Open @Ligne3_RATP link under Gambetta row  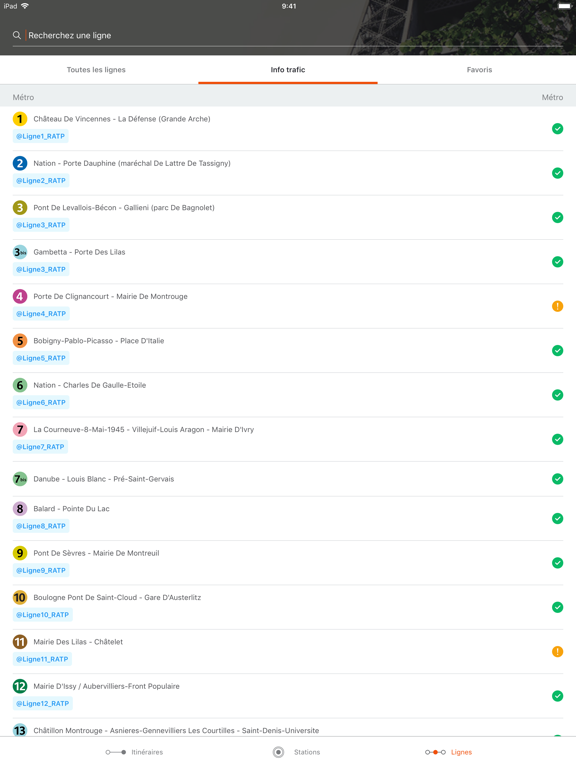pyautogui.click(x=41, y=269)
